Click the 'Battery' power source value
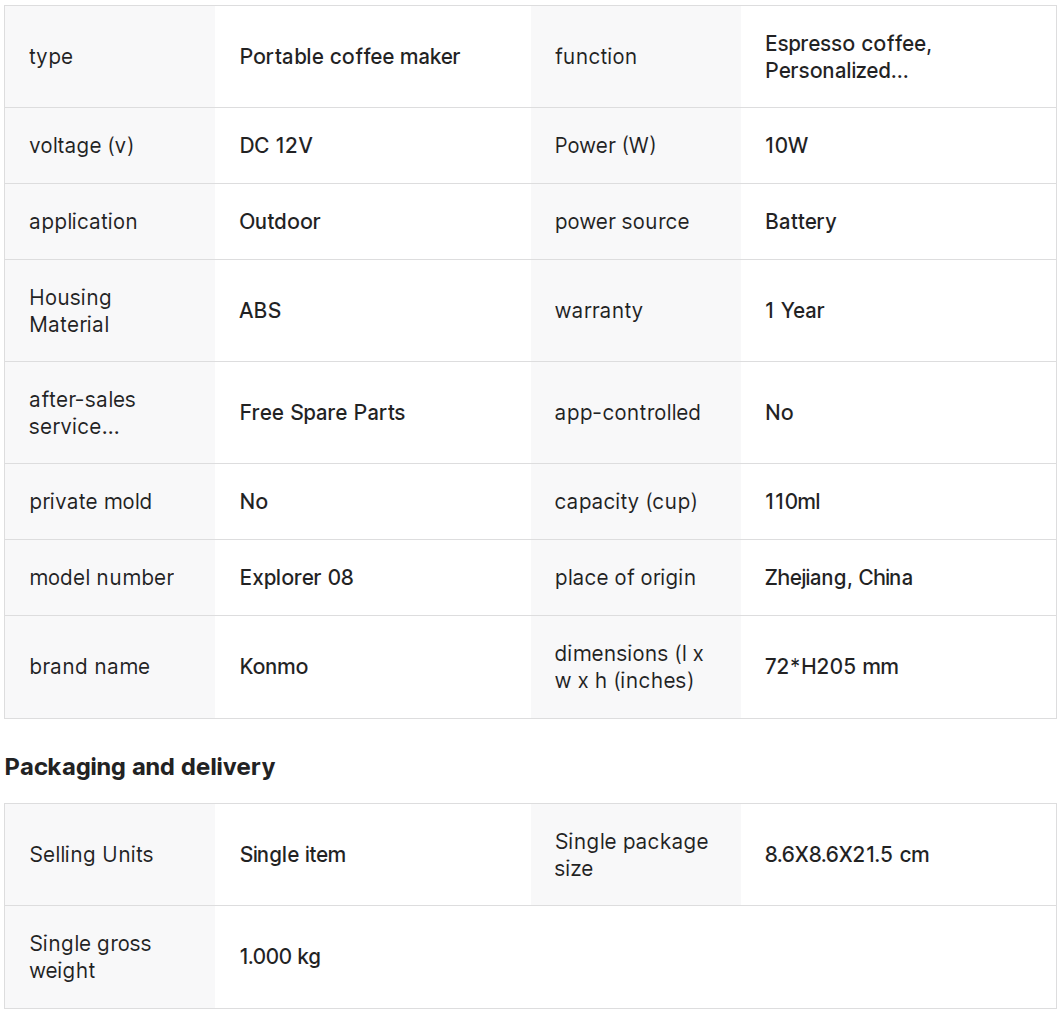 click(x=800, y=222)
